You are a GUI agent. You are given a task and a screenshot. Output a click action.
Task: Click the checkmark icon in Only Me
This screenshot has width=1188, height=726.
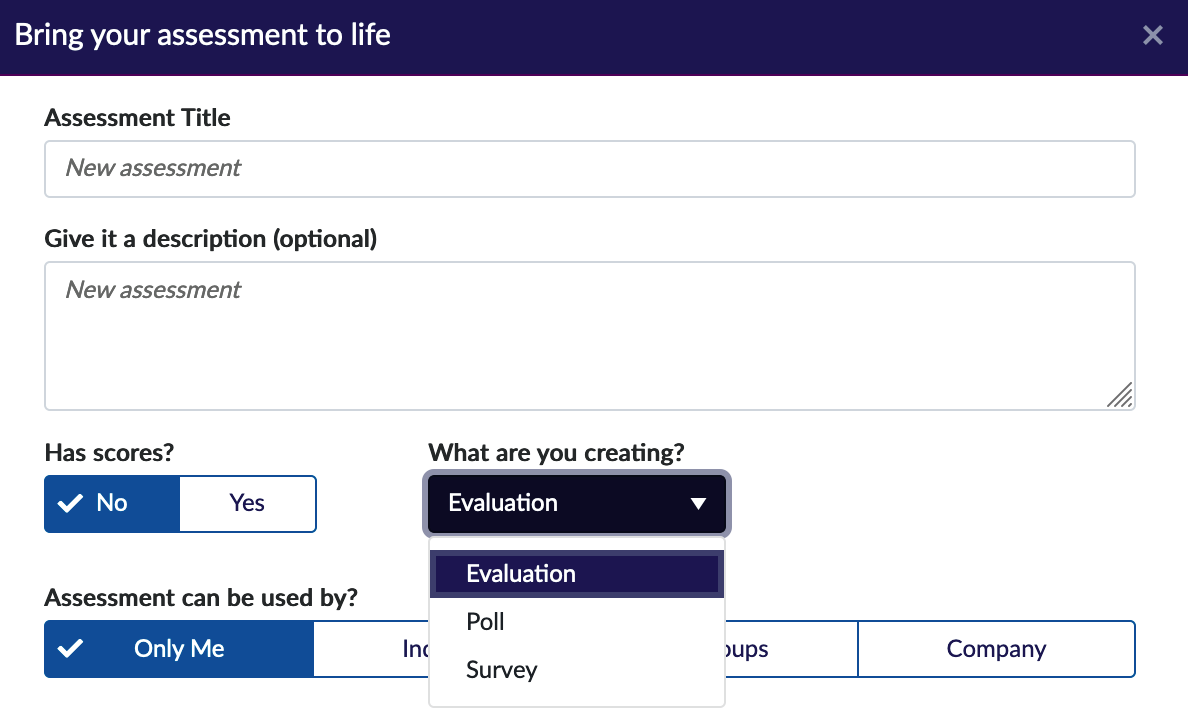click(x=70, y=649)
